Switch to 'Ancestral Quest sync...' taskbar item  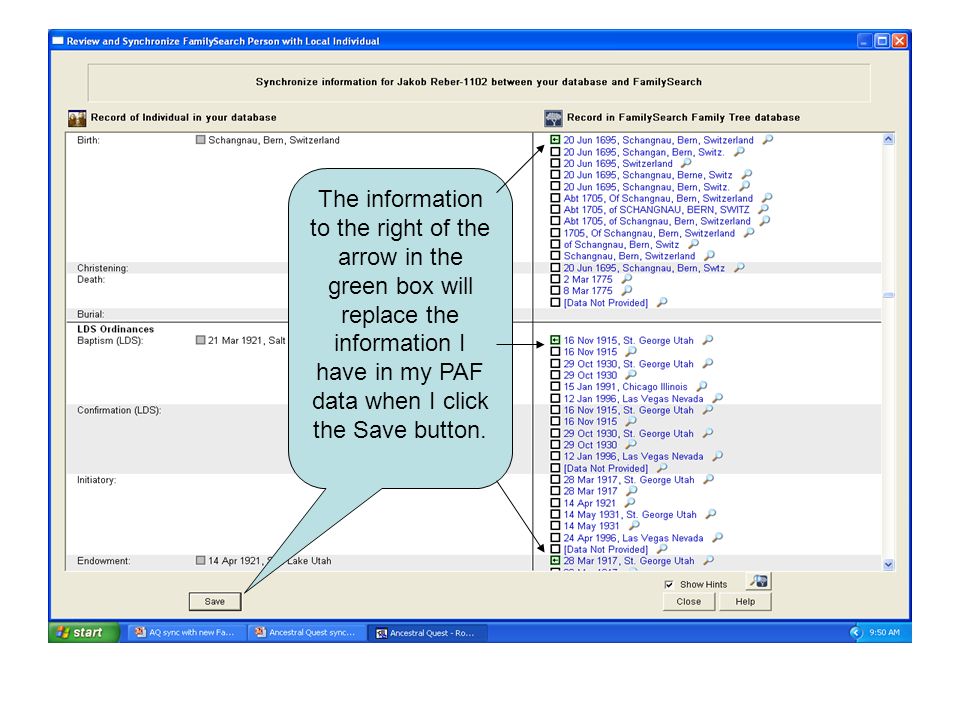click(x=305, y=632)
